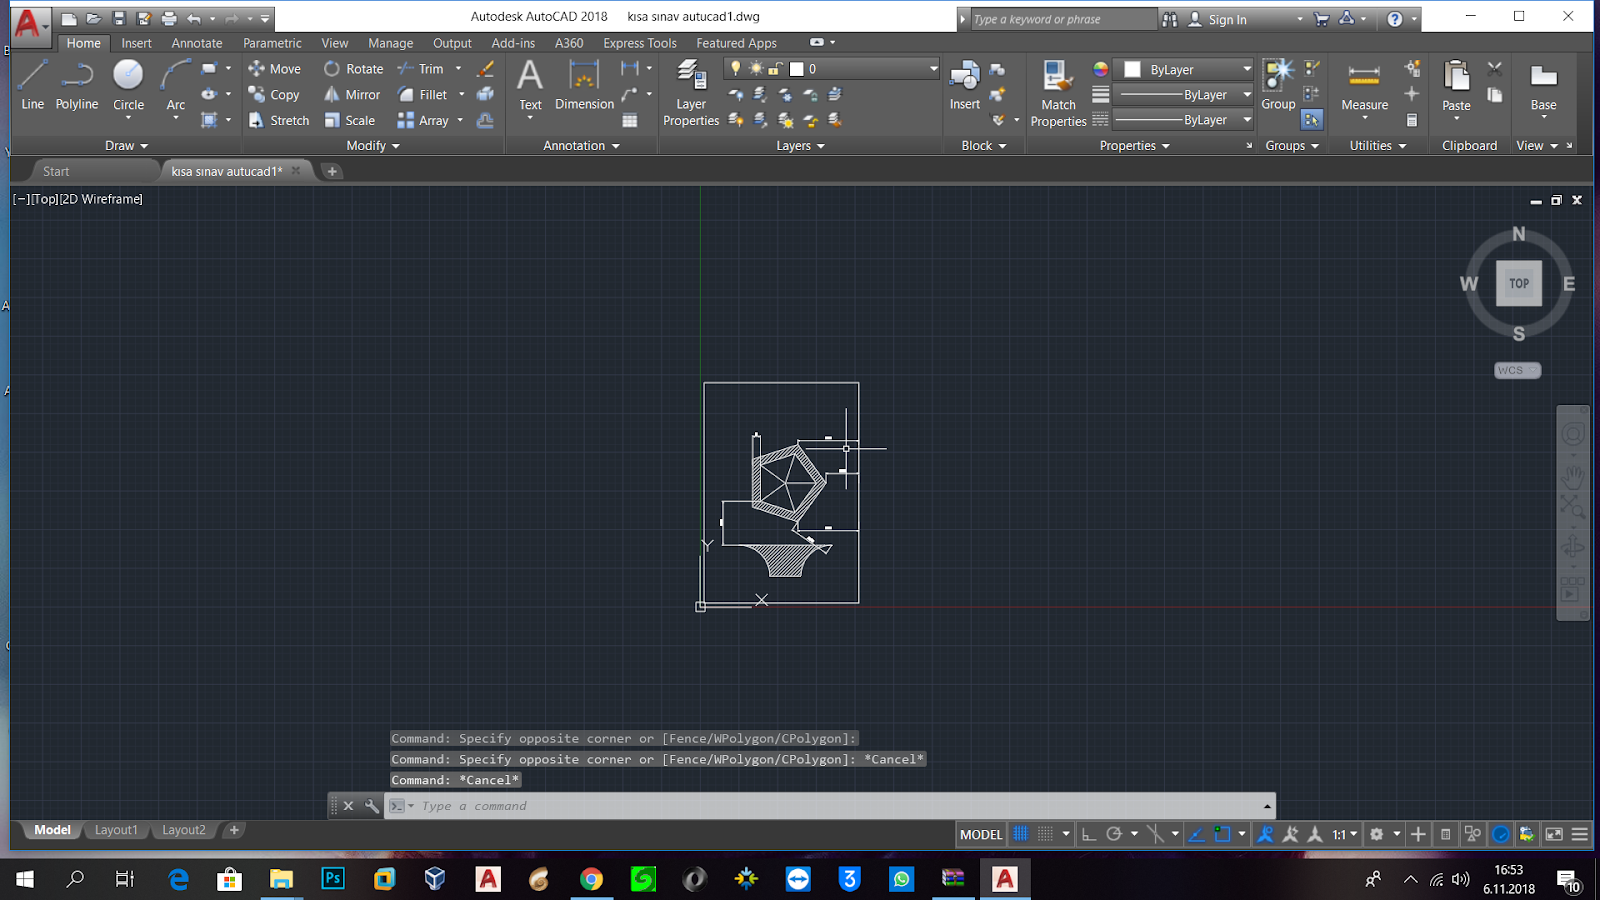This screenshot has width=1600, height=900.
Task: Select the Polyline tool
Action: pos(77,85)
